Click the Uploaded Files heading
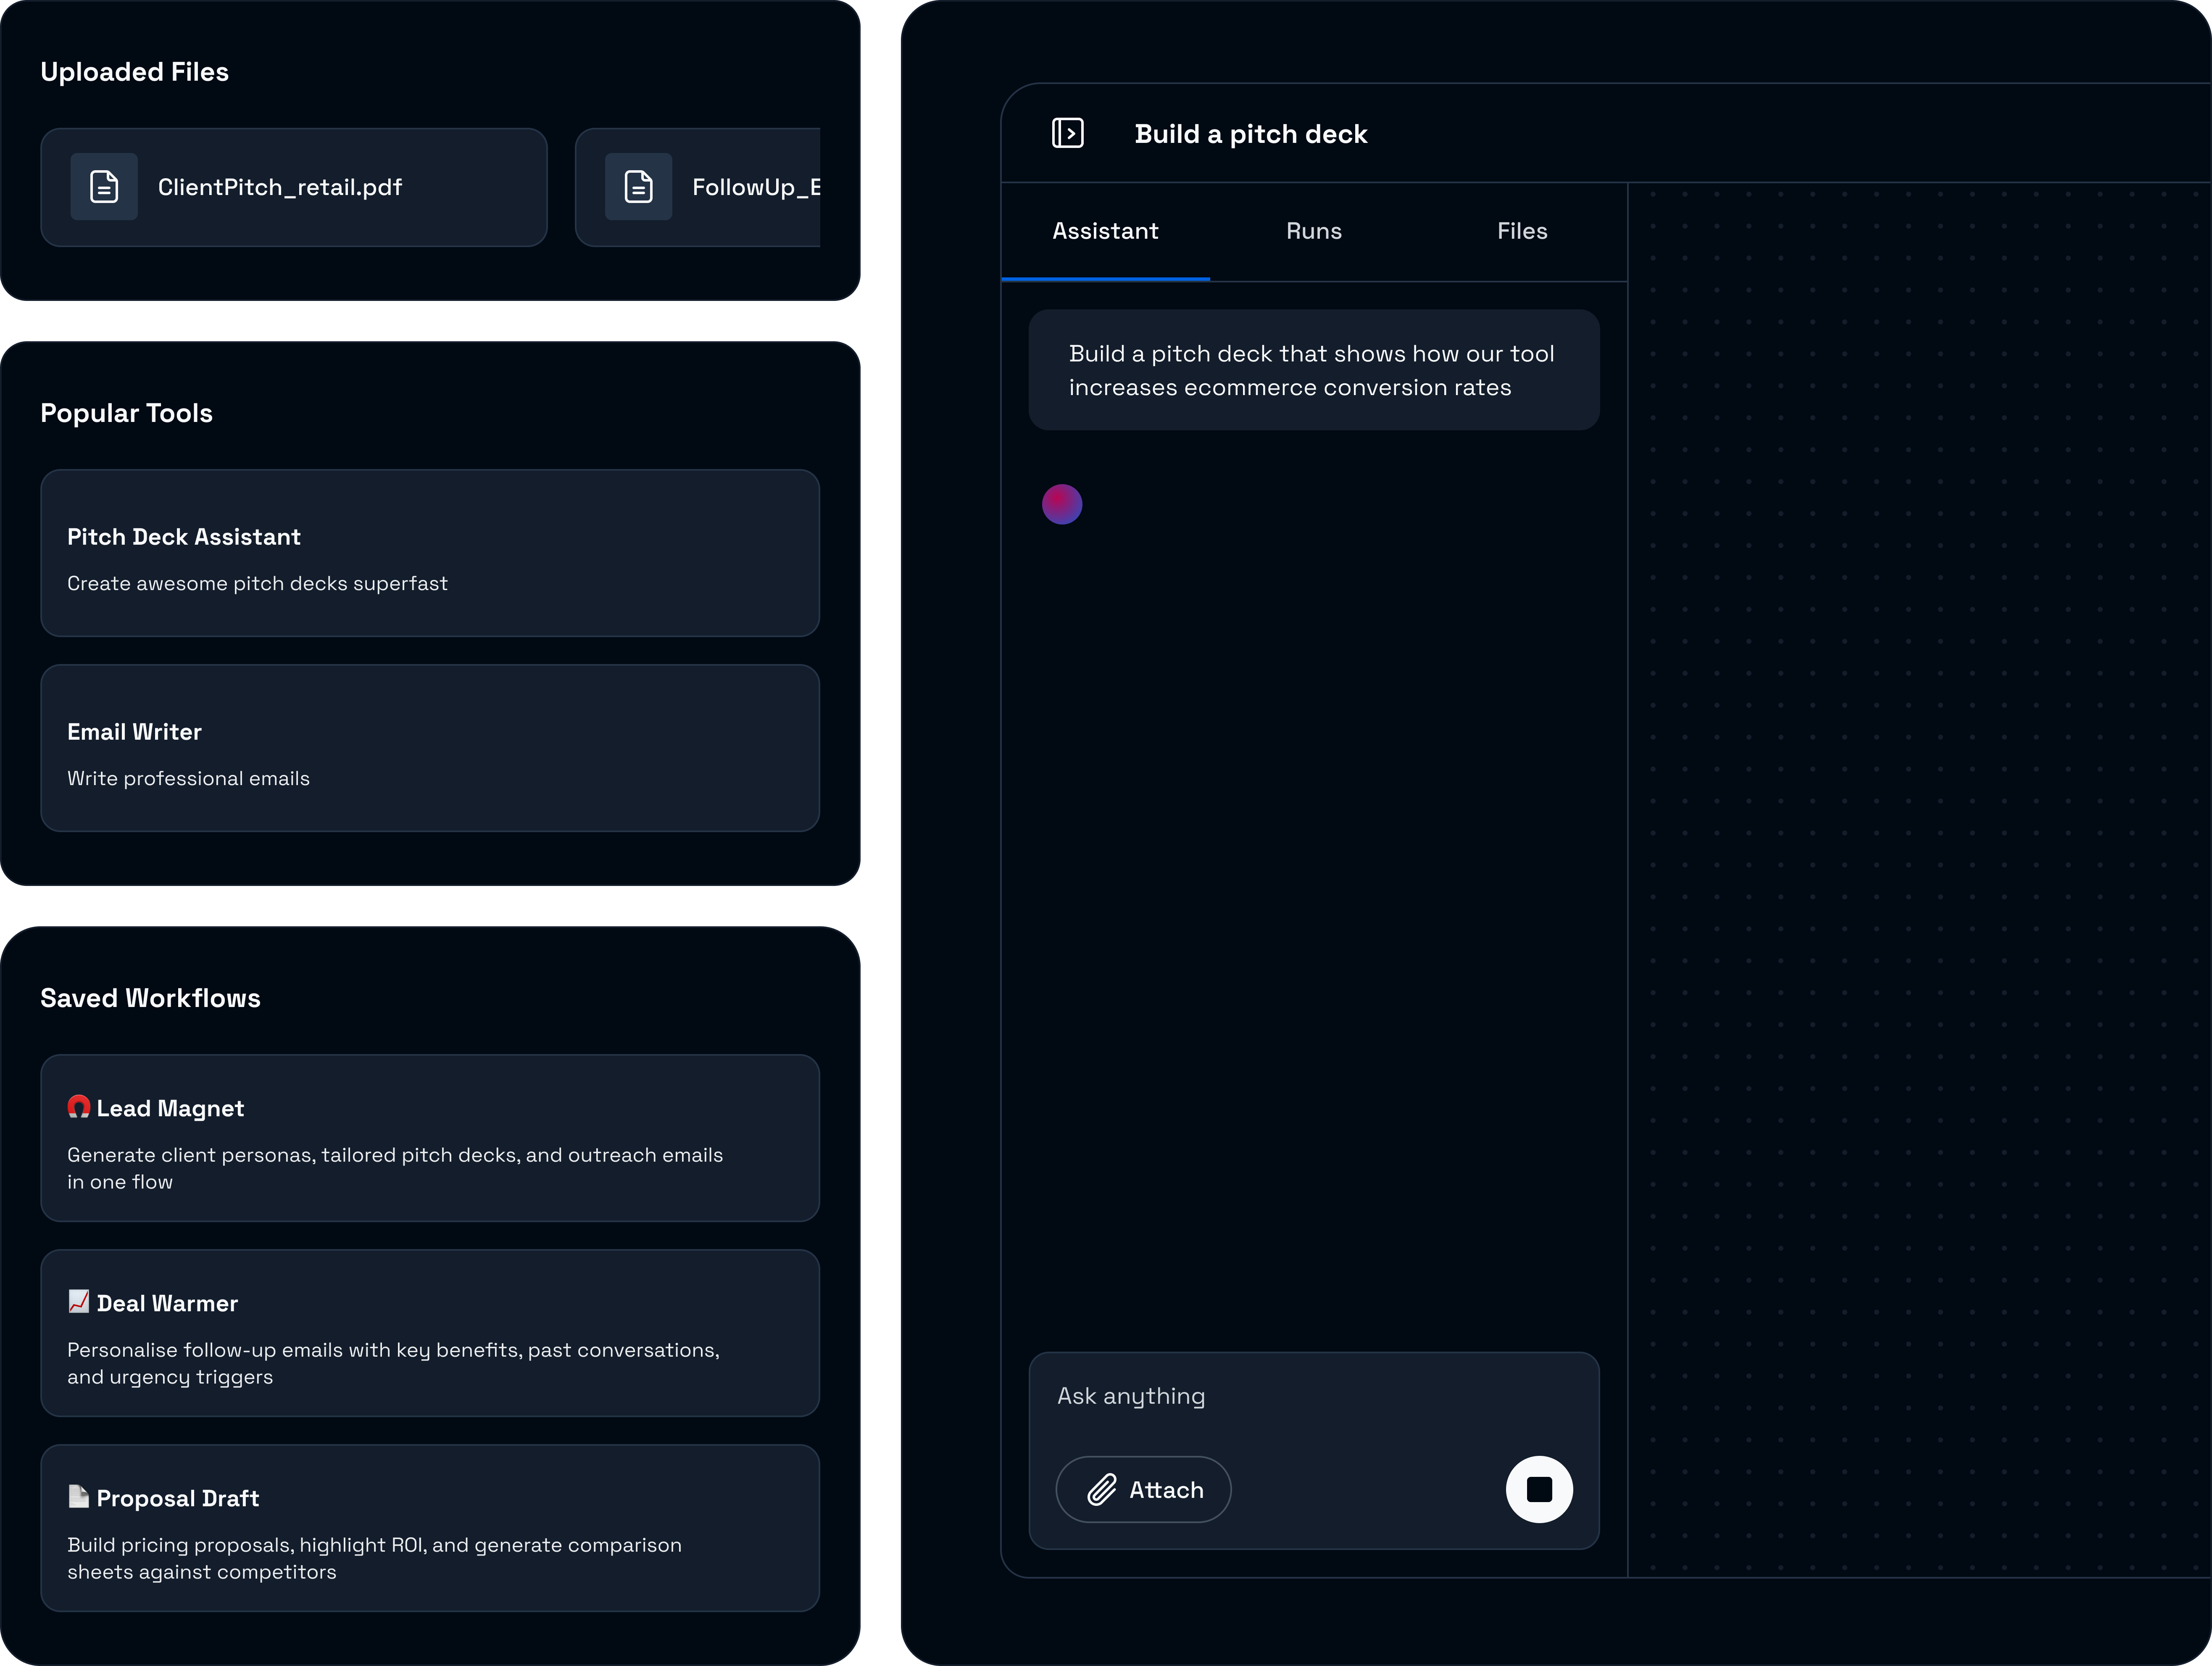The height and width of the screenshot is (1666, 2212). pos(134,72)
